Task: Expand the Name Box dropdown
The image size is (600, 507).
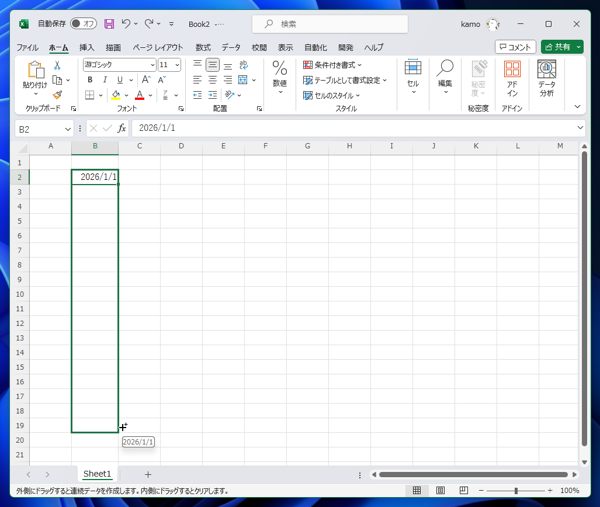Action: click(x=68, y=129)
